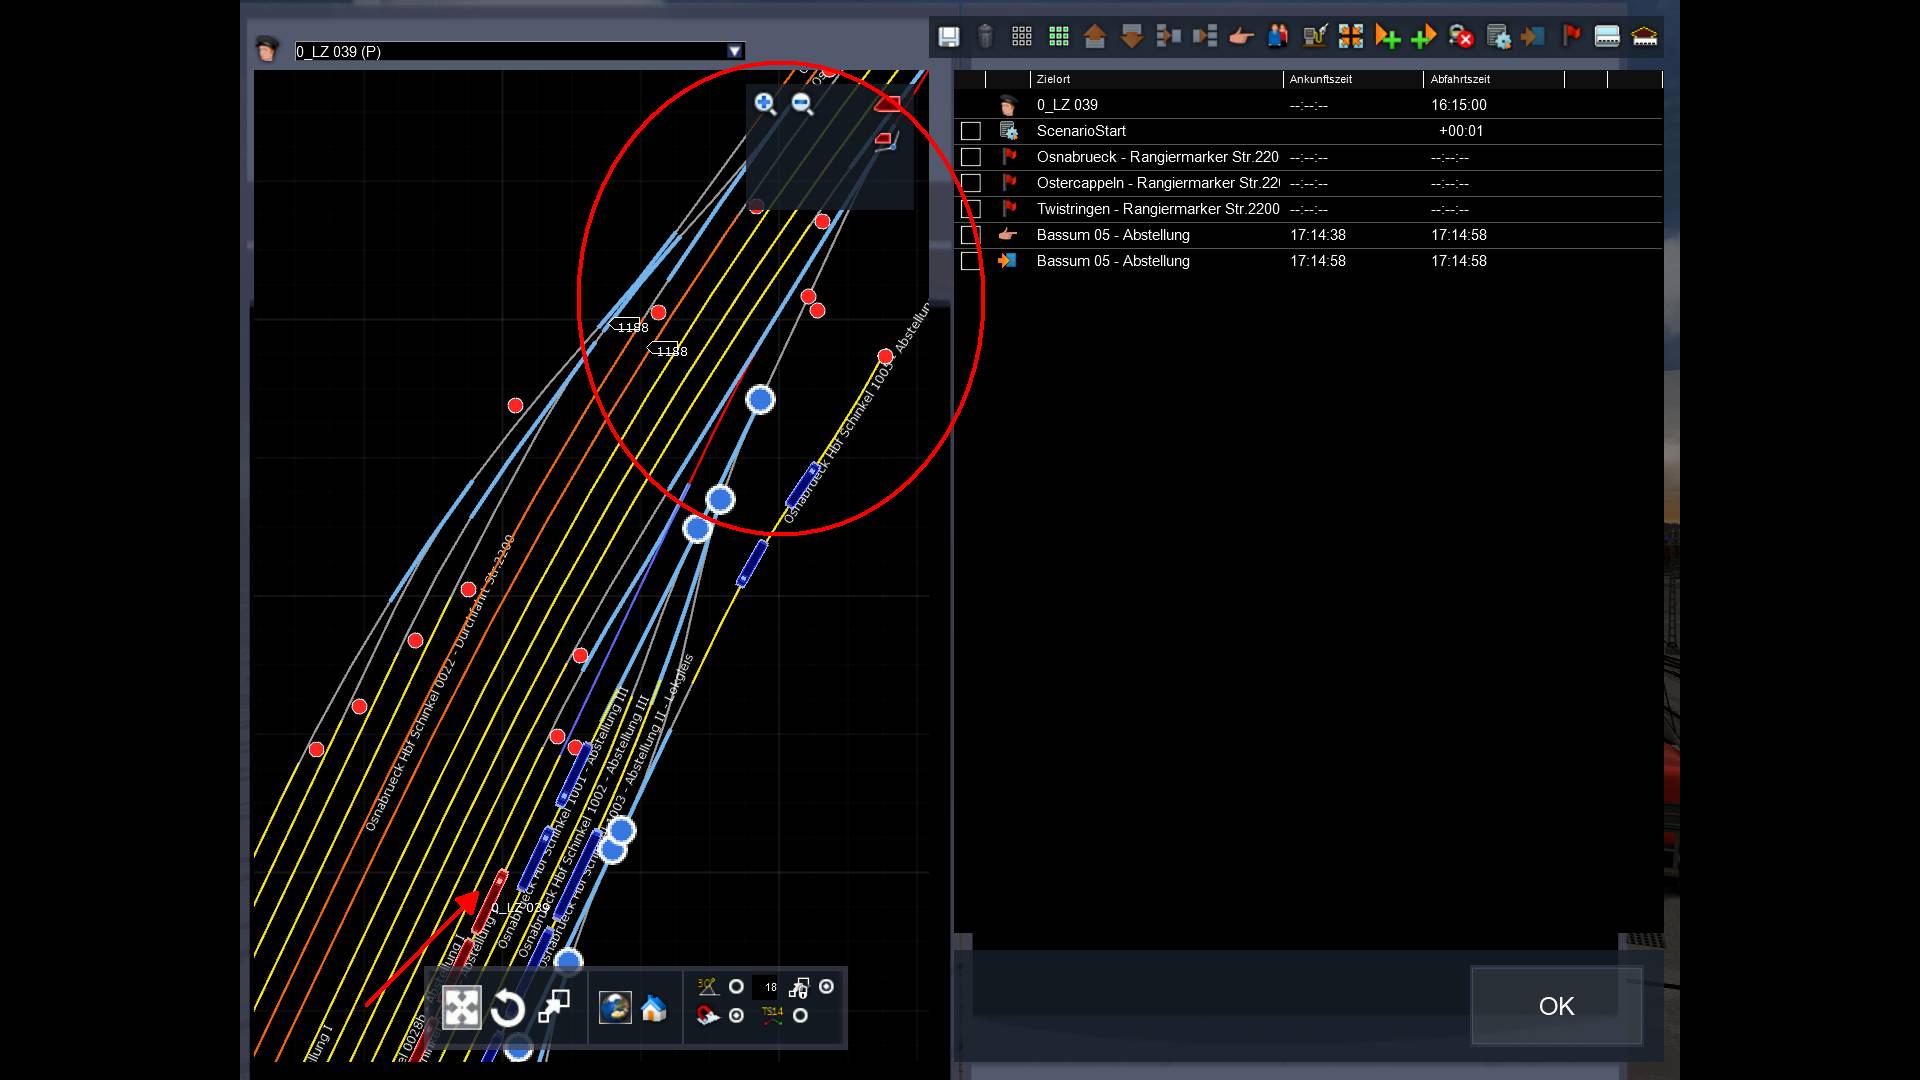This screenshot has width=1920, height=1080.
Task: Select the Twistringen Rangiermarker entry
Action: 1157,209
